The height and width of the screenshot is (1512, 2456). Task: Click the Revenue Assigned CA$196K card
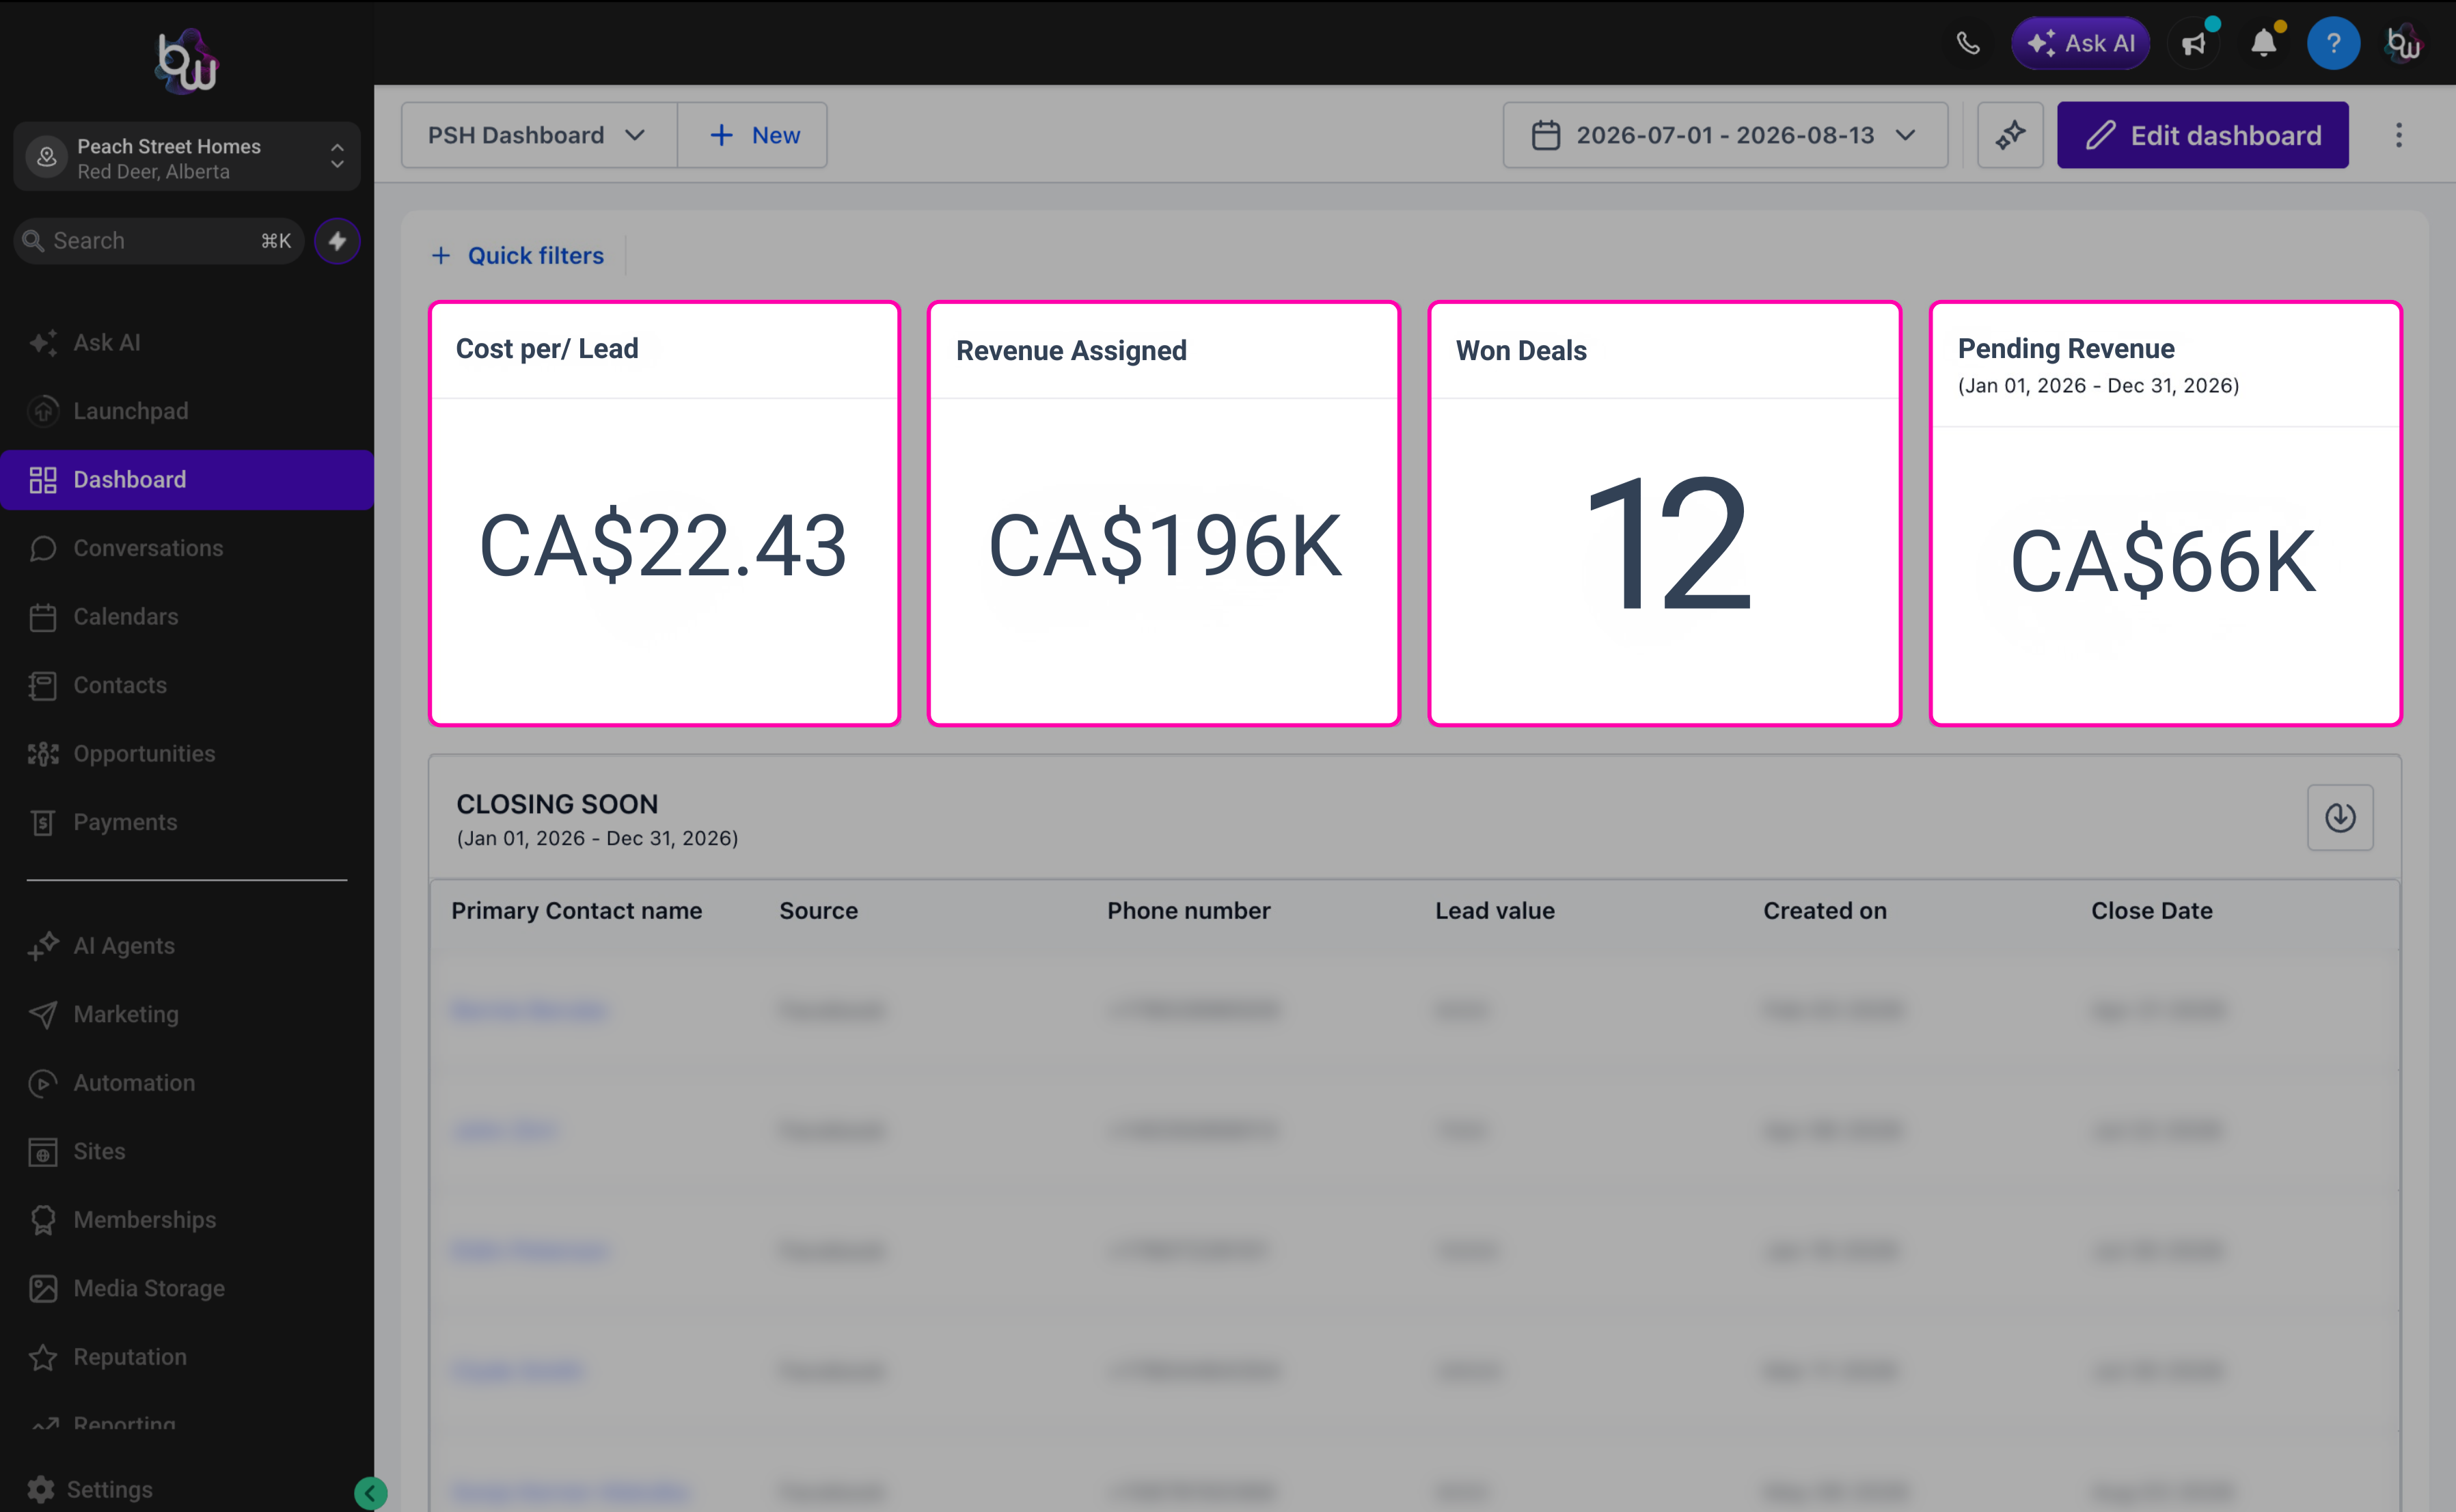(x=1164, y=514)
